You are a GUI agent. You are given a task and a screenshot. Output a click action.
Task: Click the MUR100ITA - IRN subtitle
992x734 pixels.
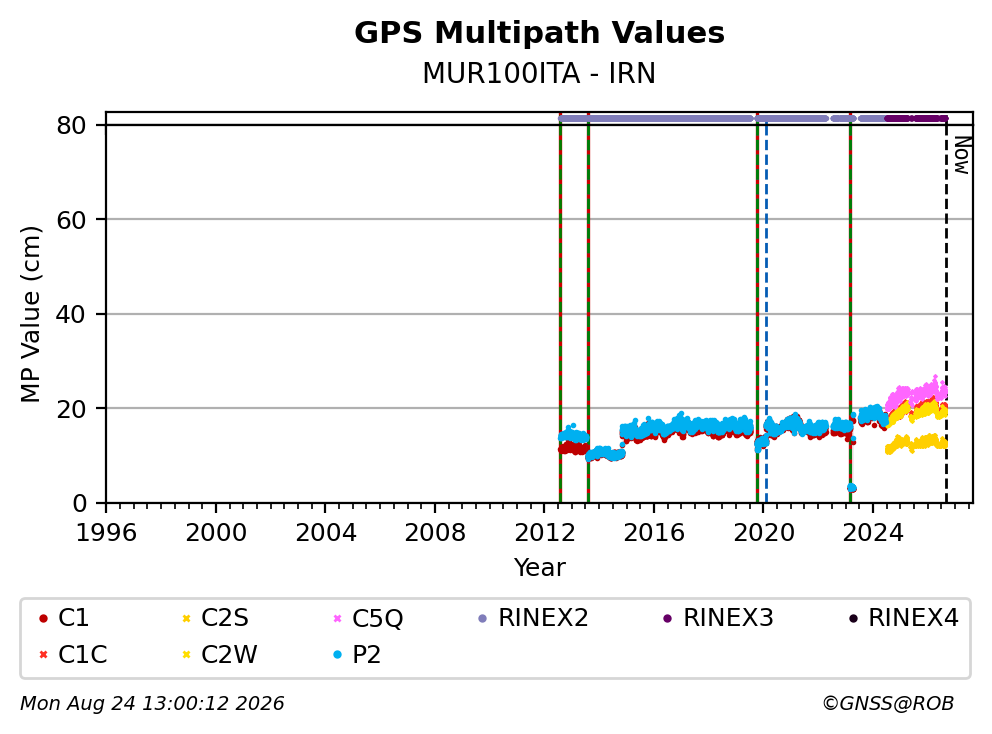click(x=539, y=73)
